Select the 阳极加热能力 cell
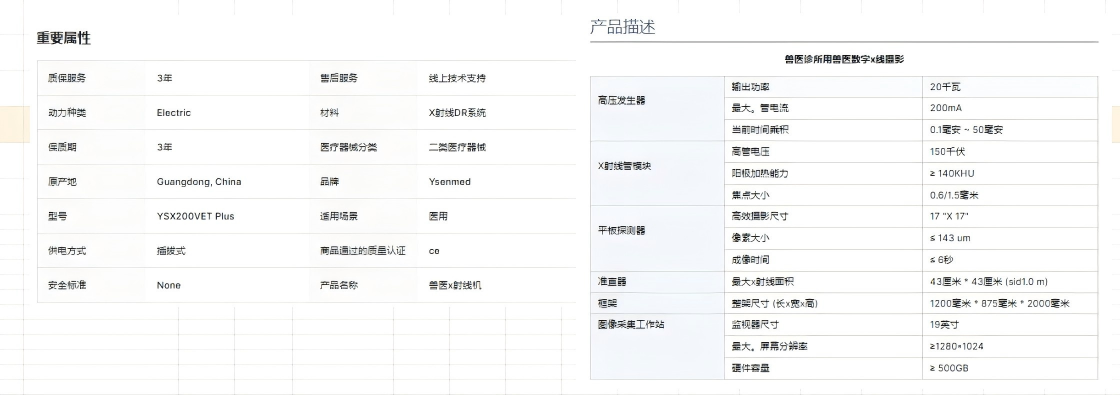 click(824, 173)
